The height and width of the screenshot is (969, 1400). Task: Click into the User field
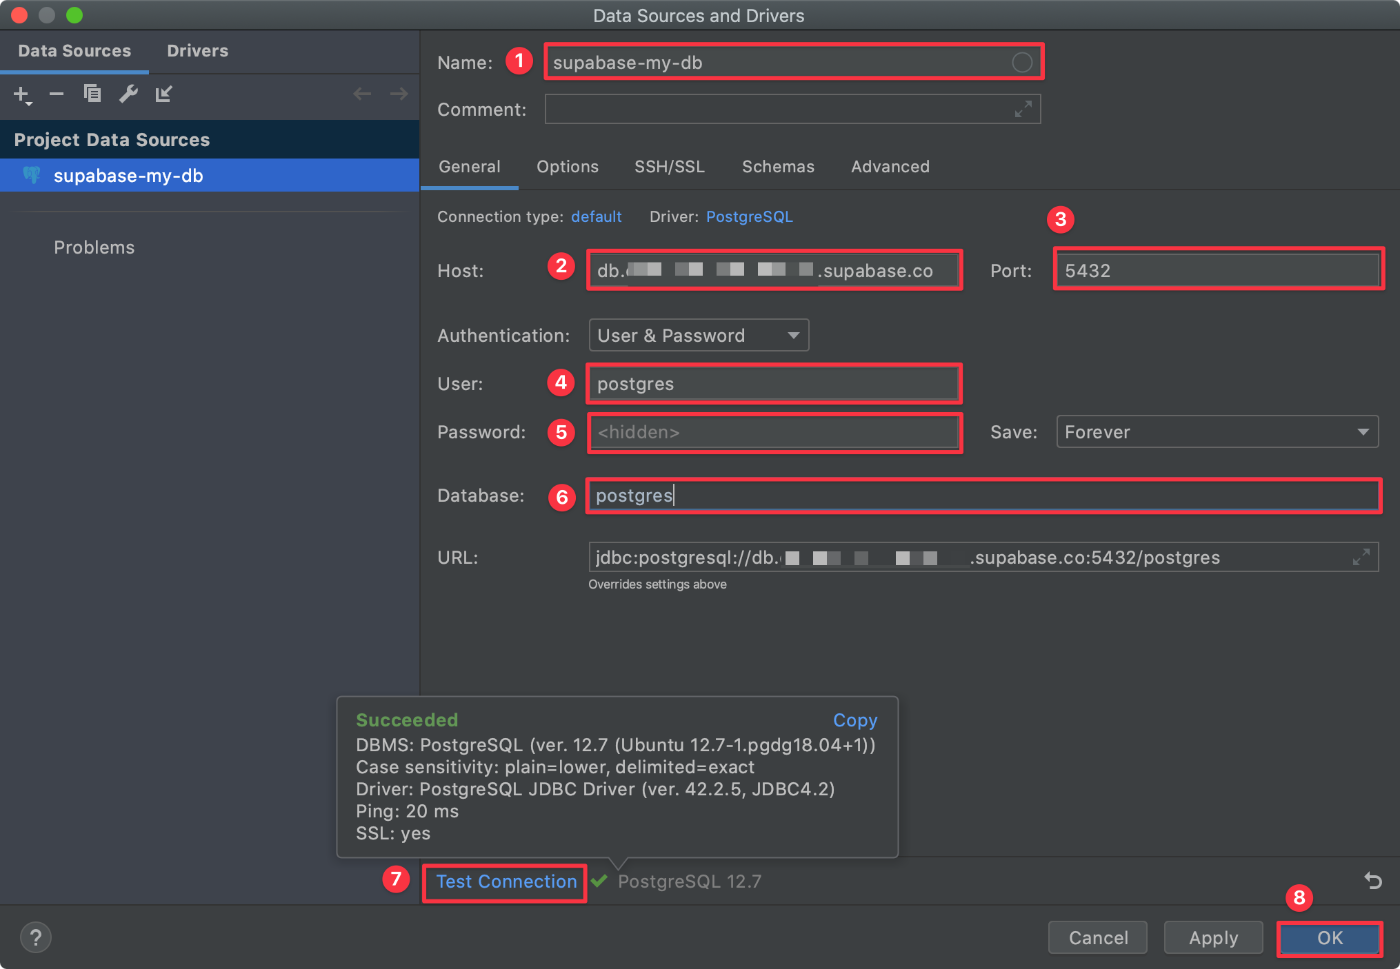(774, 384)
